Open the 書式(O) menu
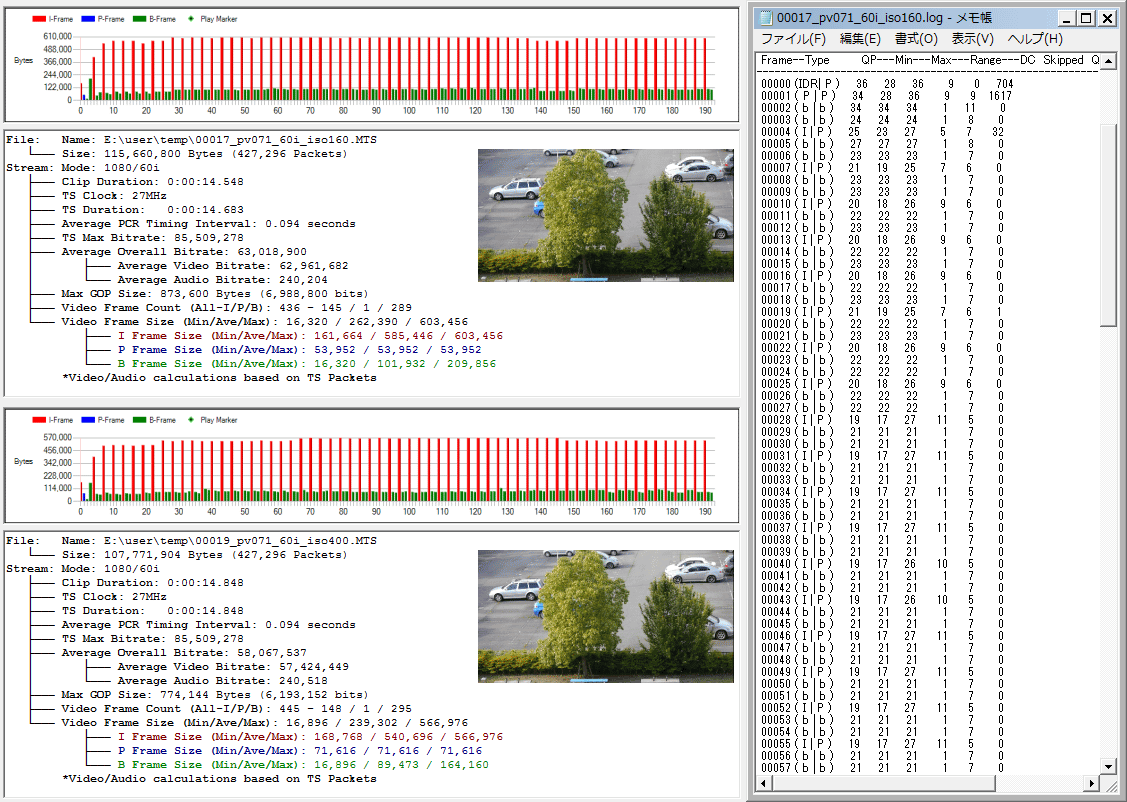Screen dimensions: 1127x802 coord(916,39)
